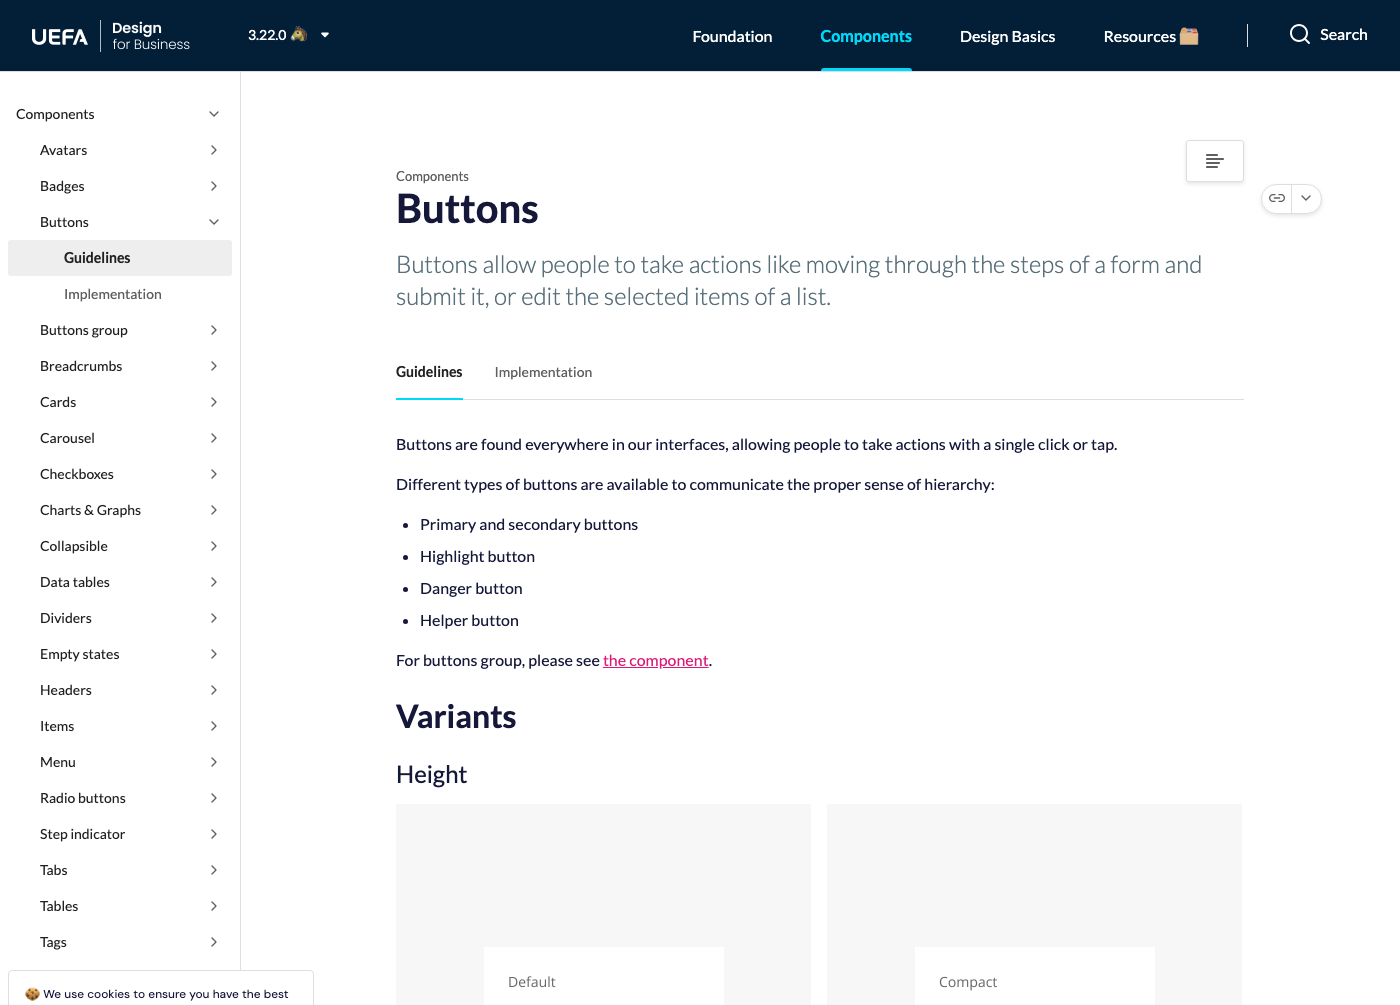This screenshot has height=1005, width=1400.
Task: Go to the Foundation nav item
Action: coord(732,36)
